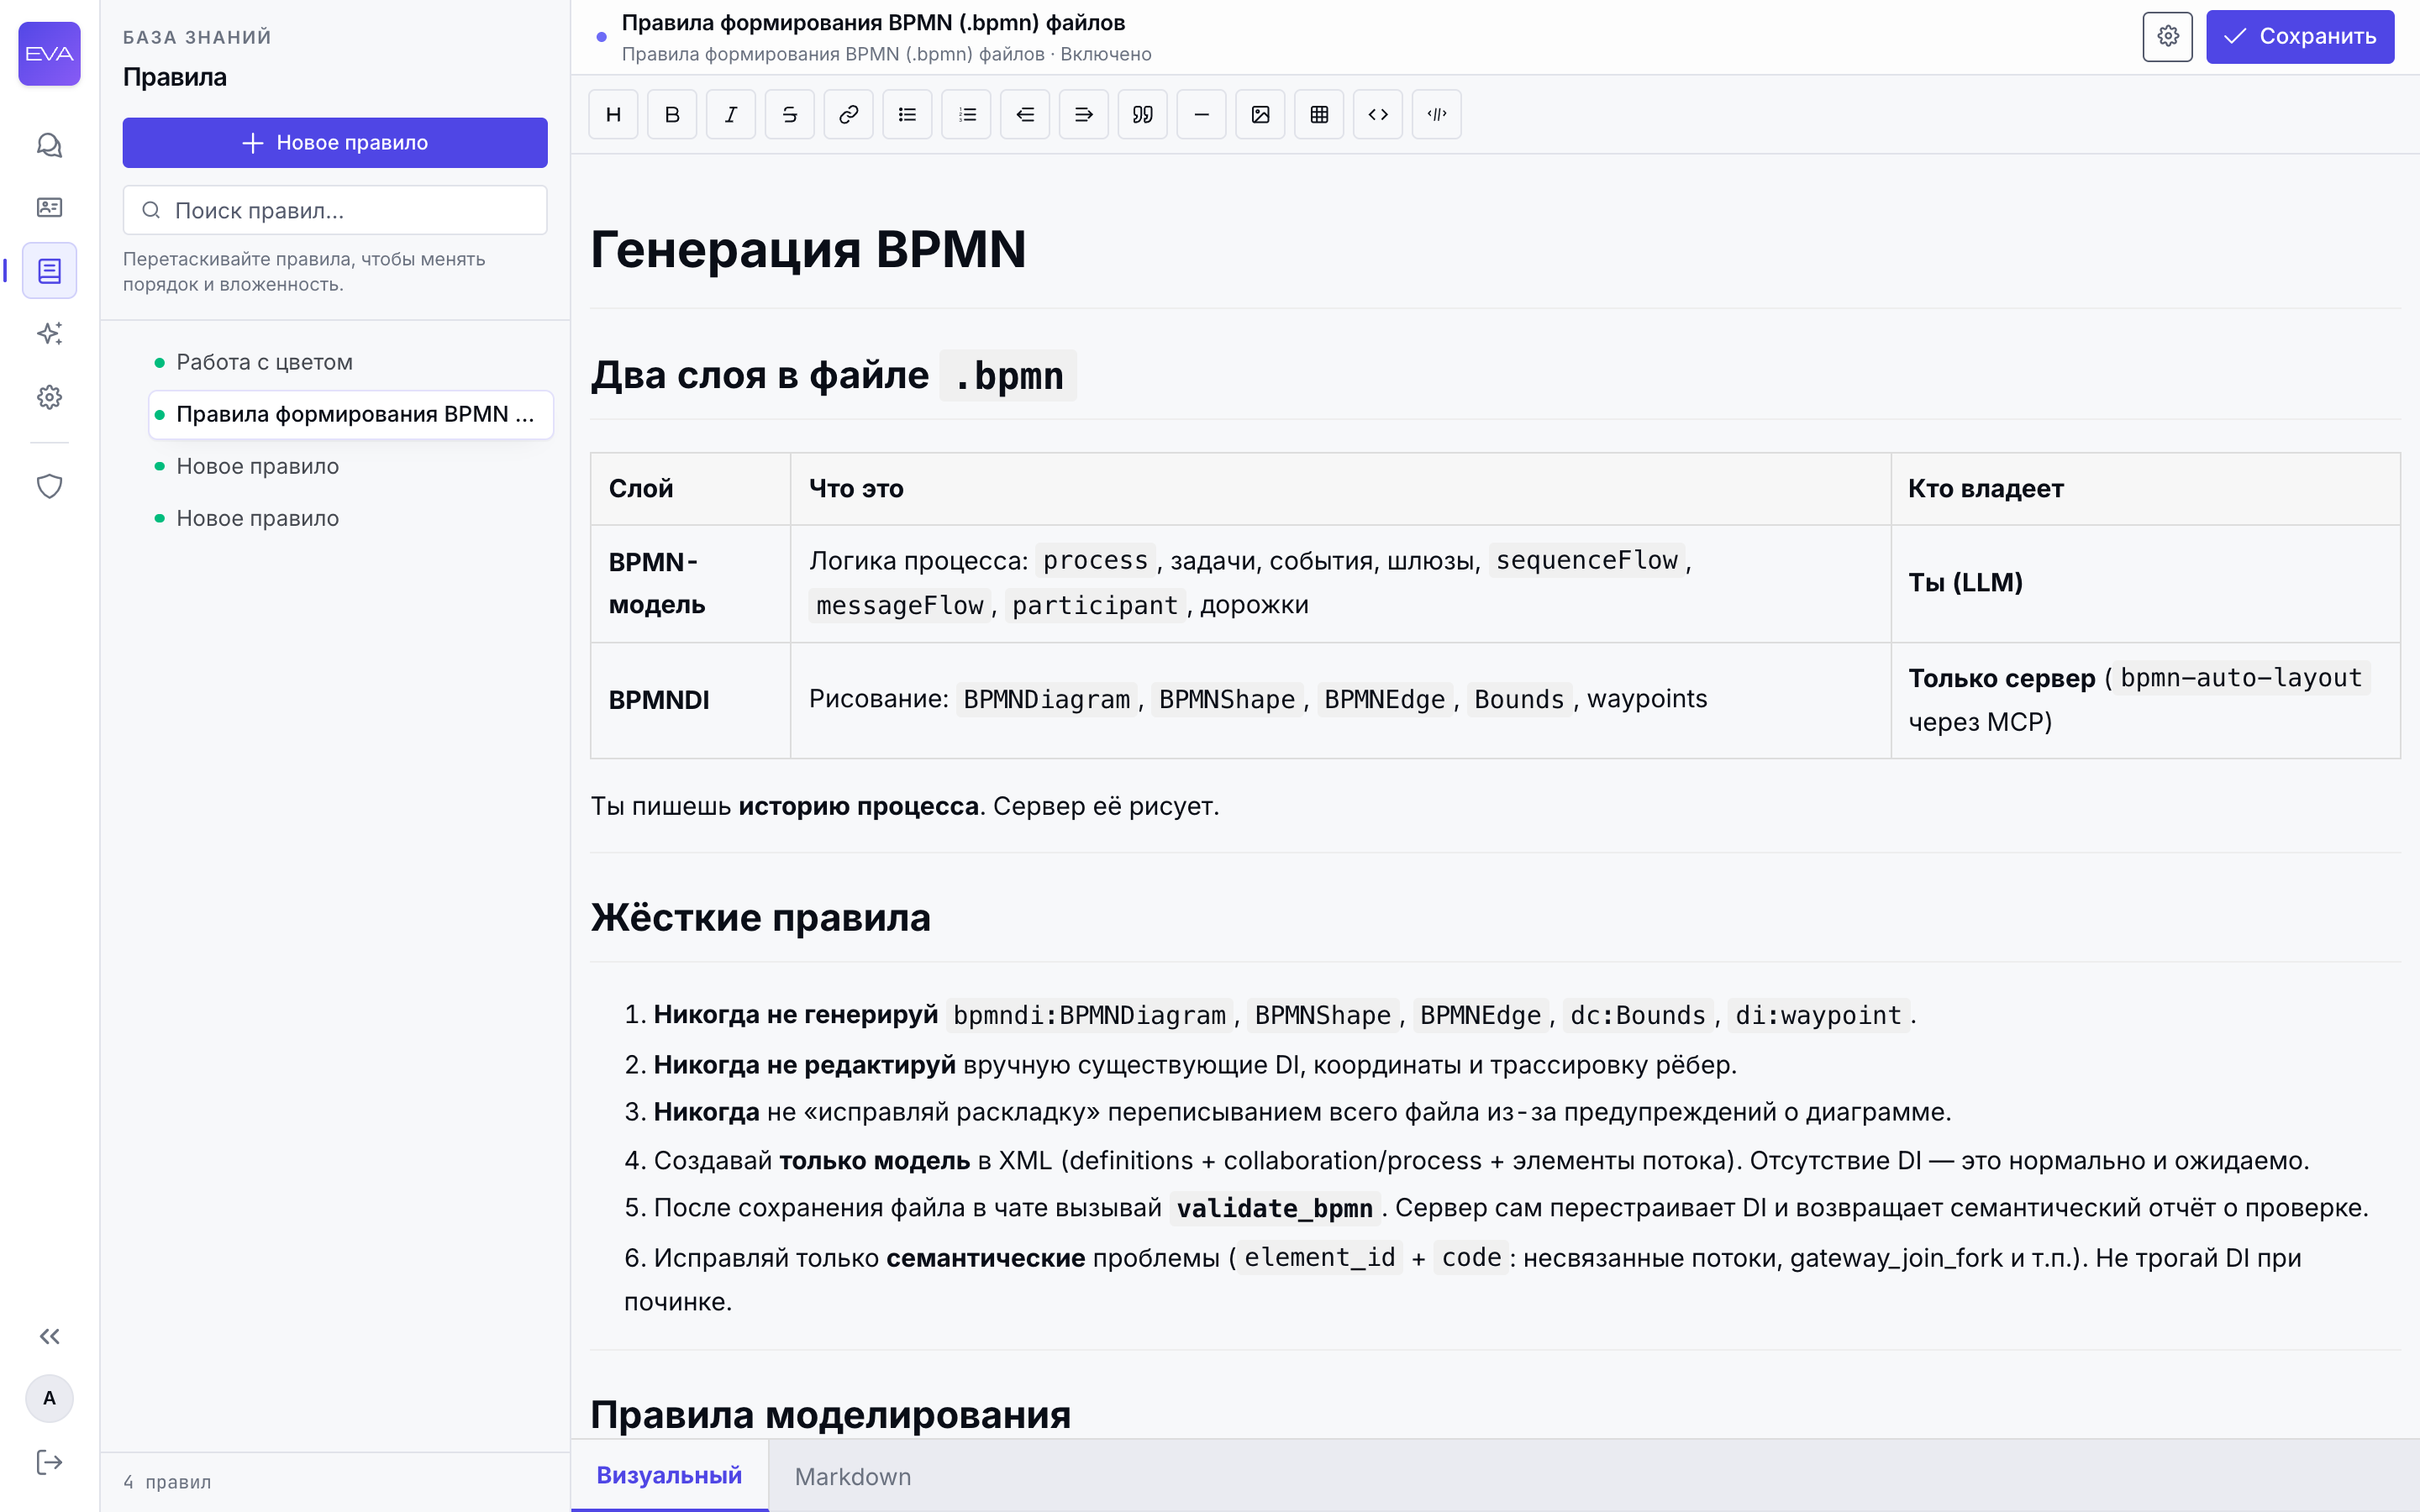
Task: Decrease indent with outdent icon
Action: coord(1025,114)
